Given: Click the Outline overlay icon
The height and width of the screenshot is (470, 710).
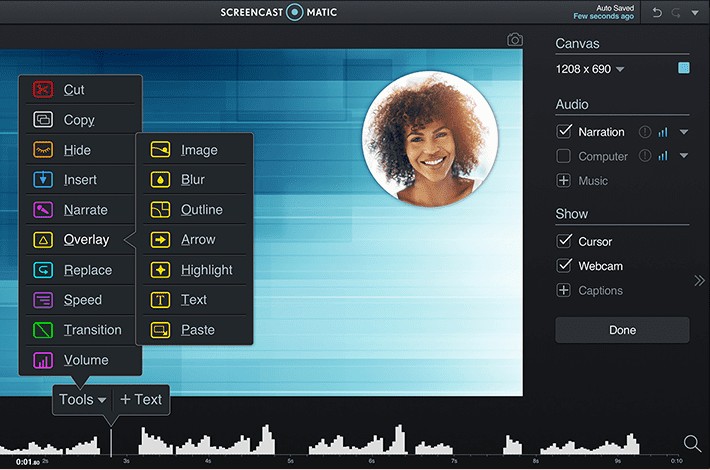Looking at the screenshot, I should pos(160,210).
